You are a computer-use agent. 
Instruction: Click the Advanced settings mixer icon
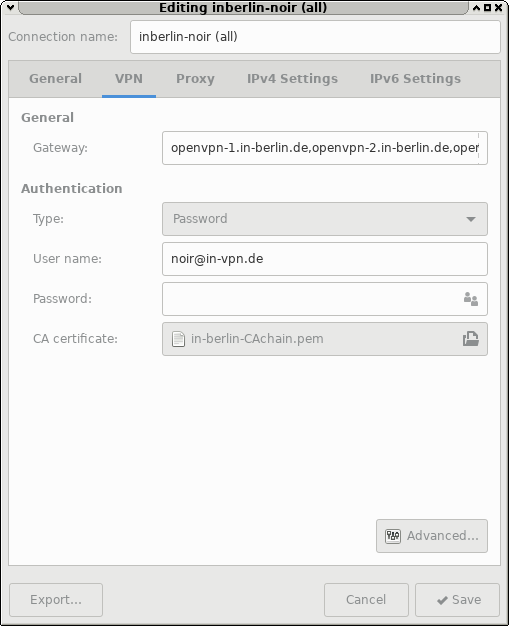pos(392,536)
